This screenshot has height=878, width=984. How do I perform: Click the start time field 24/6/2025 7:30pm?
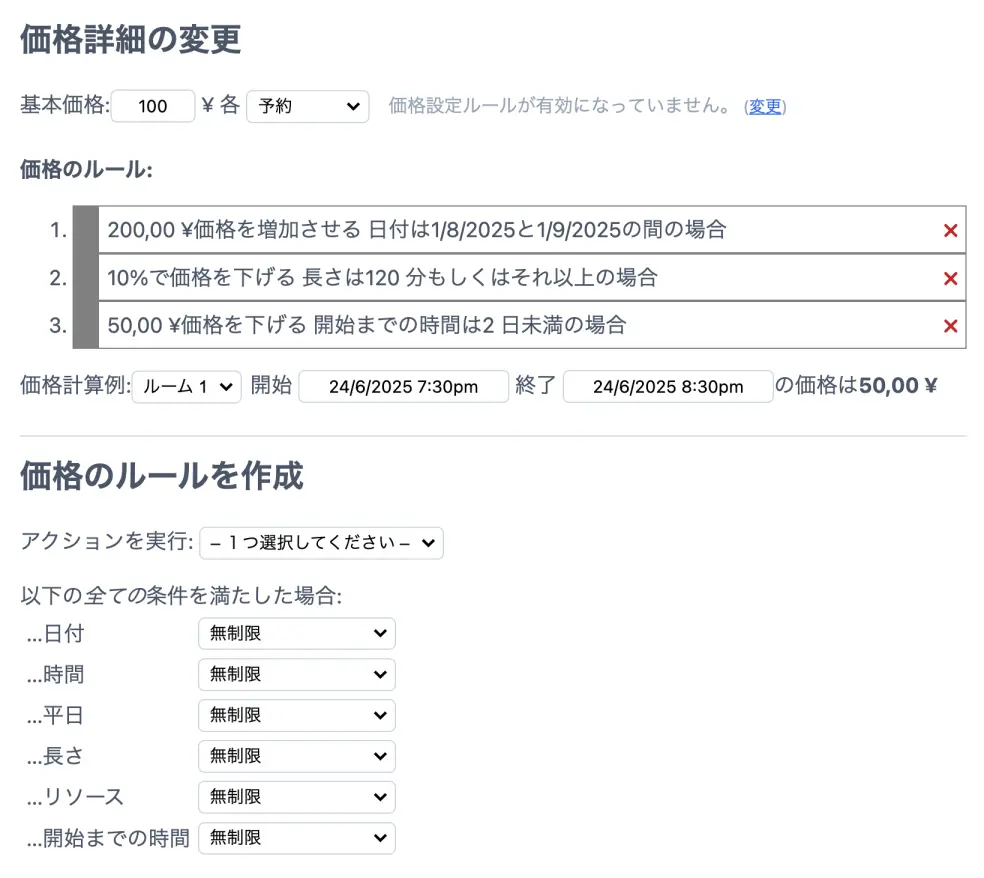(x=404, y=387)
